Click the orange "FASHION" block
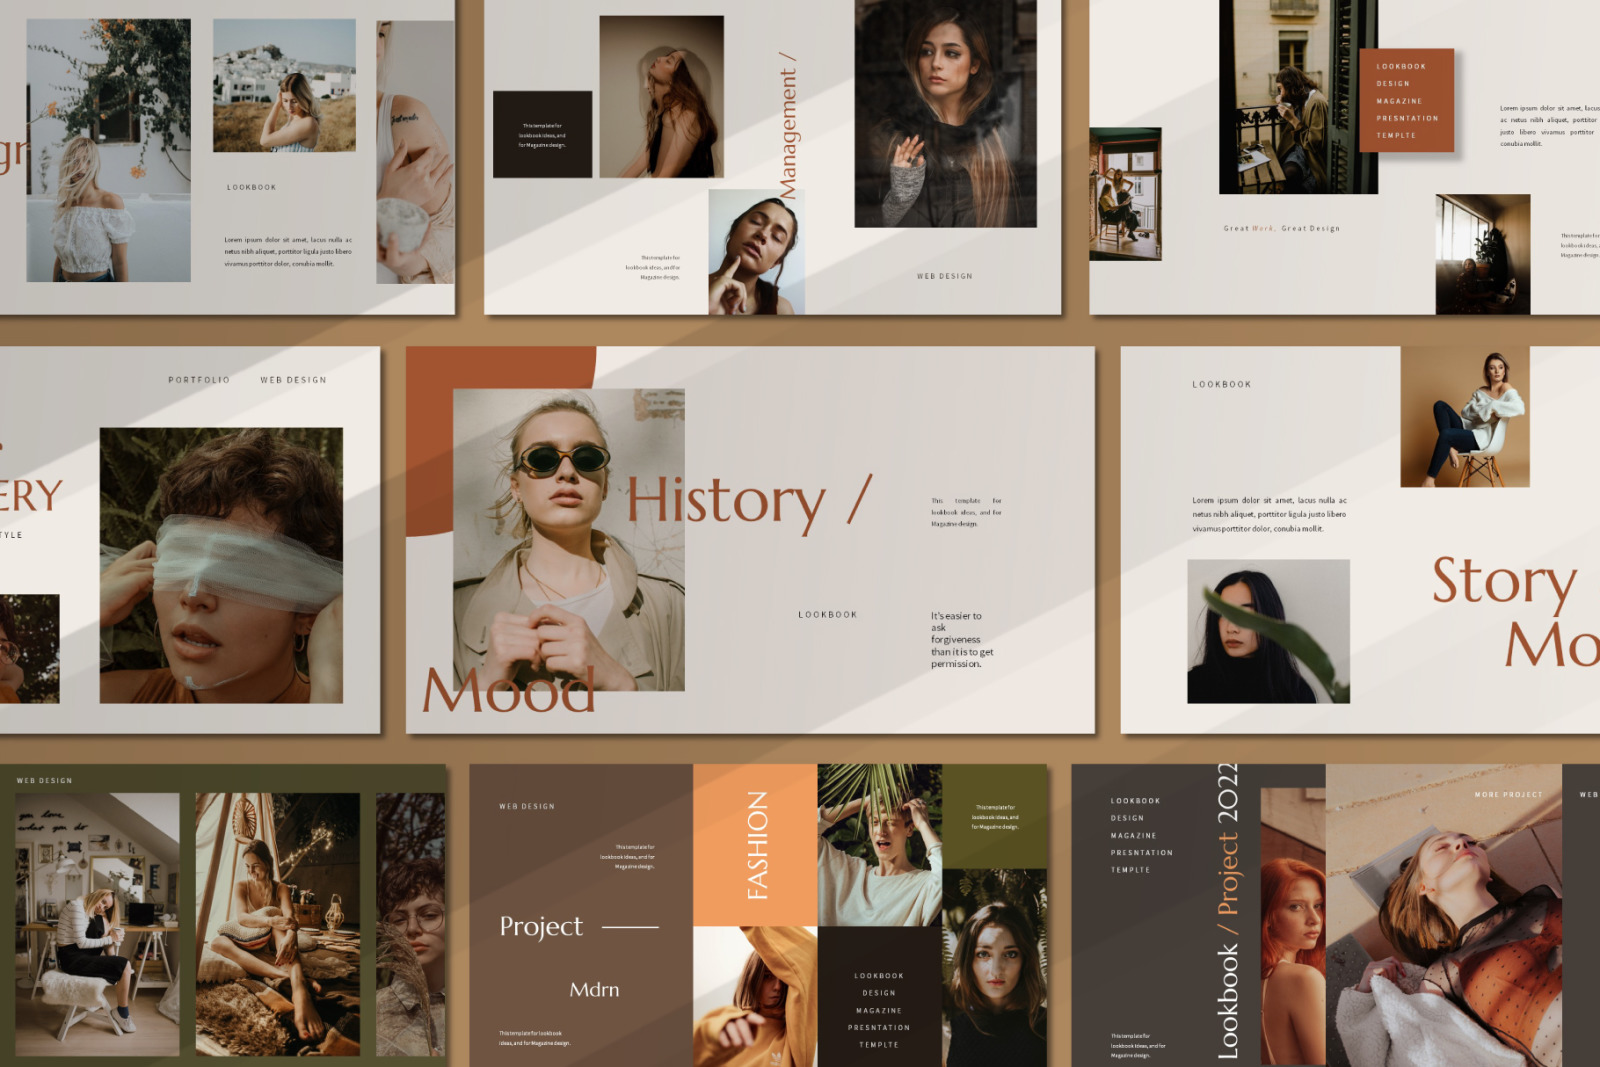This screenshot has width=1600, height=1067. 755,844
